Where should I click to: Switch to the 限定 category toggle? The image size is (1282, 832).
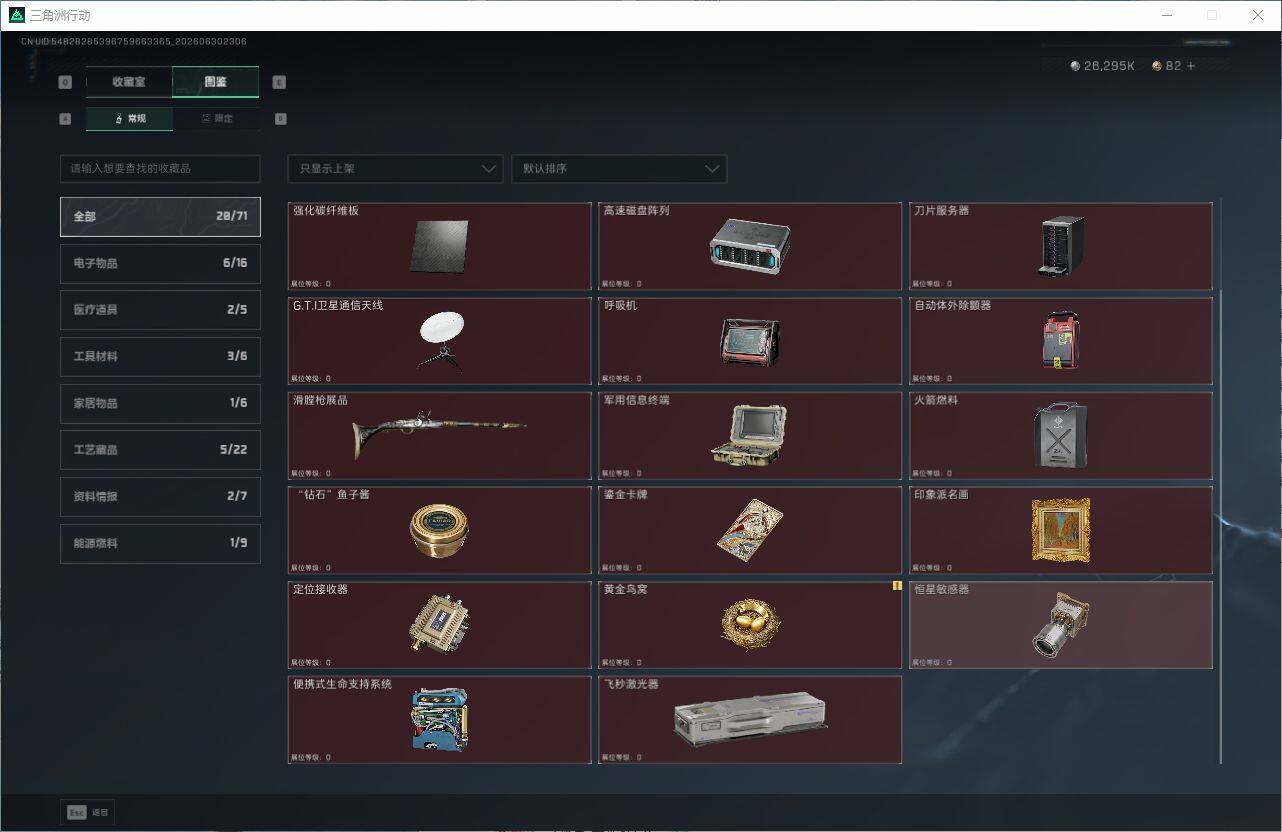coord(216,119)
